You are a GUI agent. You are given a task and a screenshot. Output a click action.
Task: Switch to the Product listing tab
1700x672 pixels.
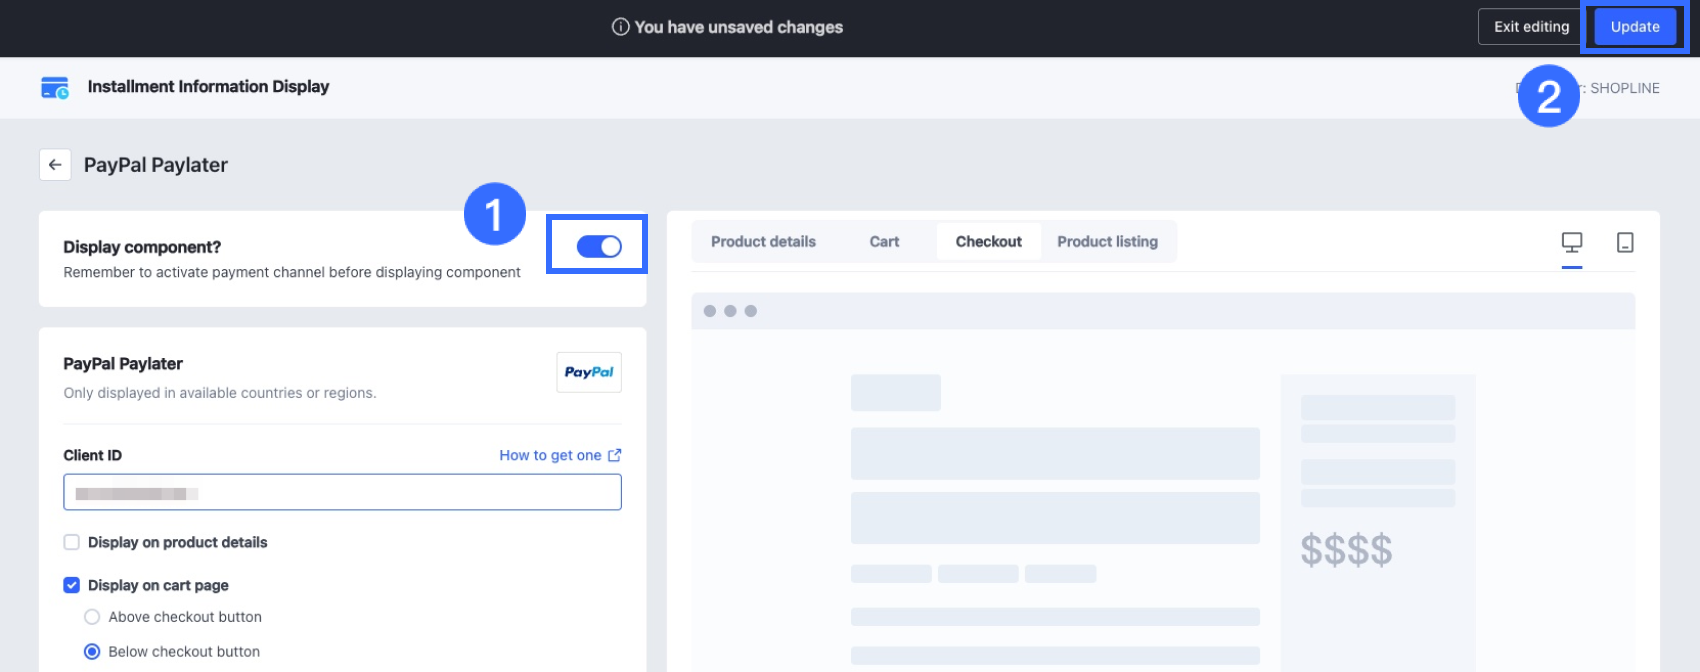click(1107, 242)
